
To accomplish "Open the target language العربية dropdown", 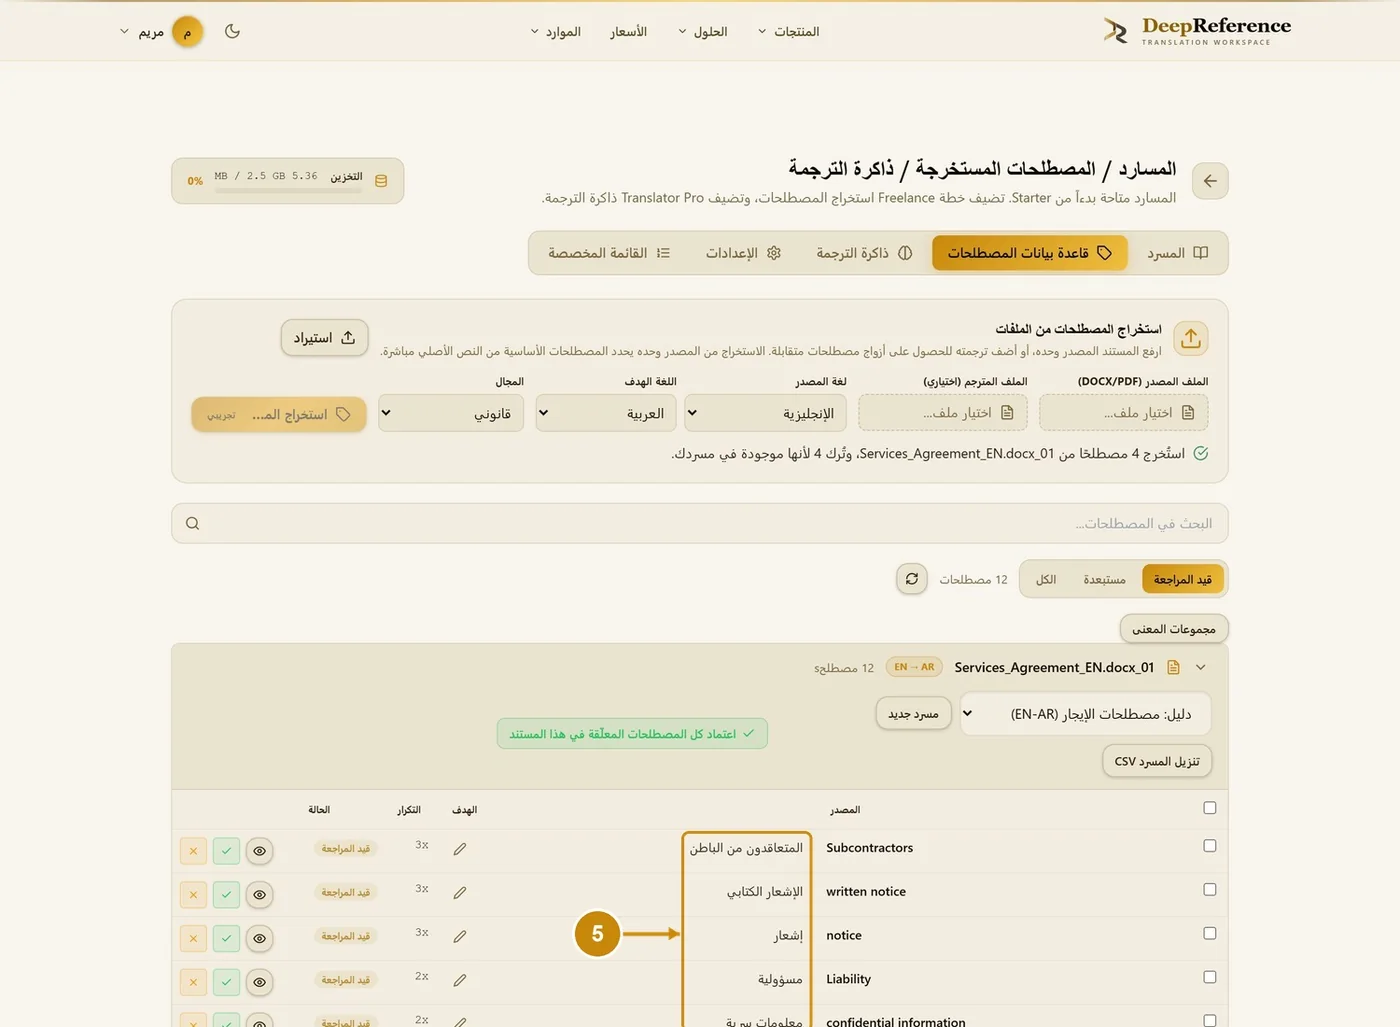I will (606, 413).
